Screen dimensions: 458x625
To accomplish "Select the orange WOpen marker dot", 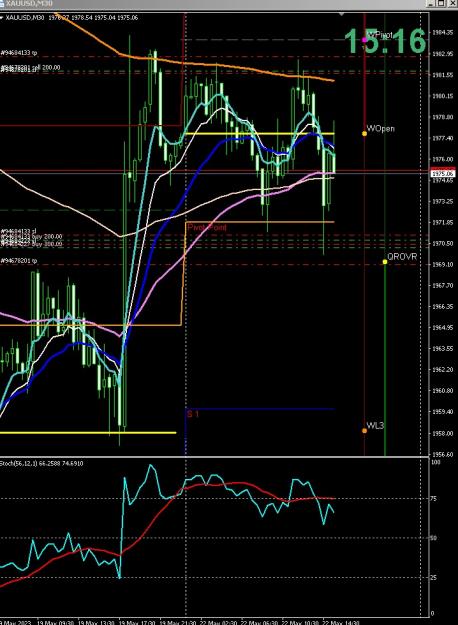I will 364,134.
